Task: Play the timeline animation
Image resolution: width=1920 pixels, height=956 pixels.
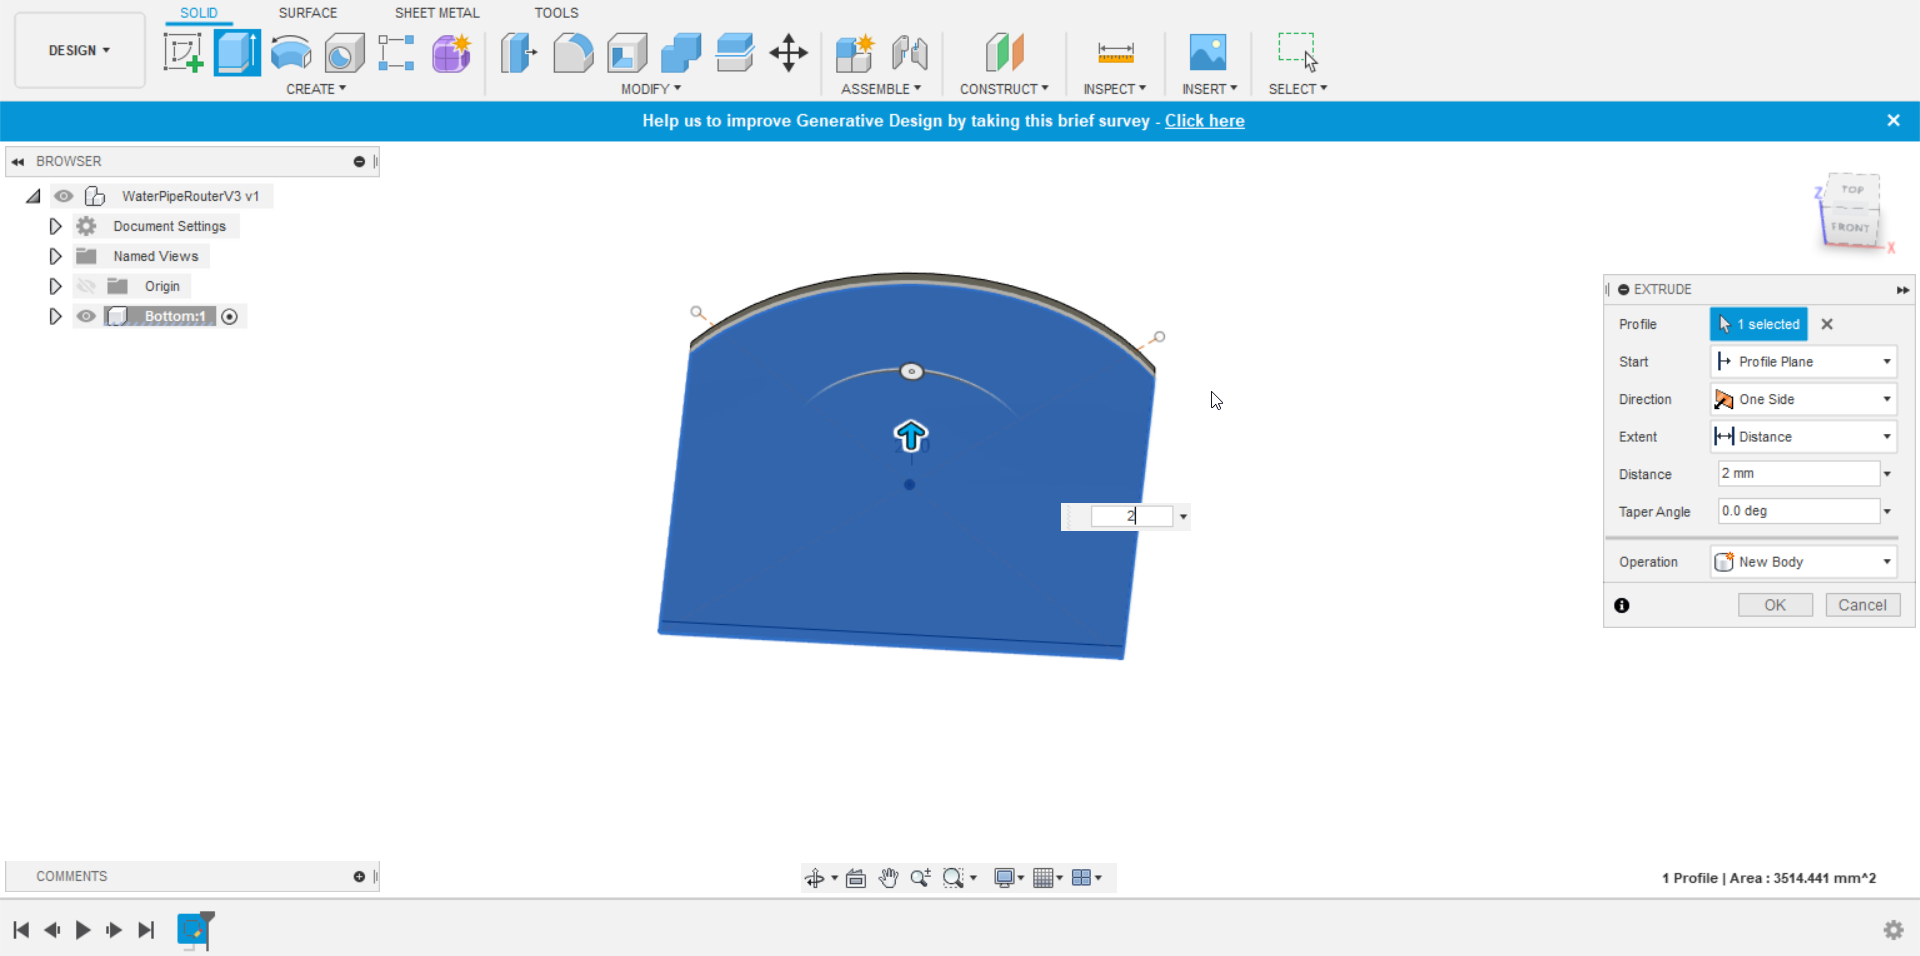Action: [x=83, y=930]
